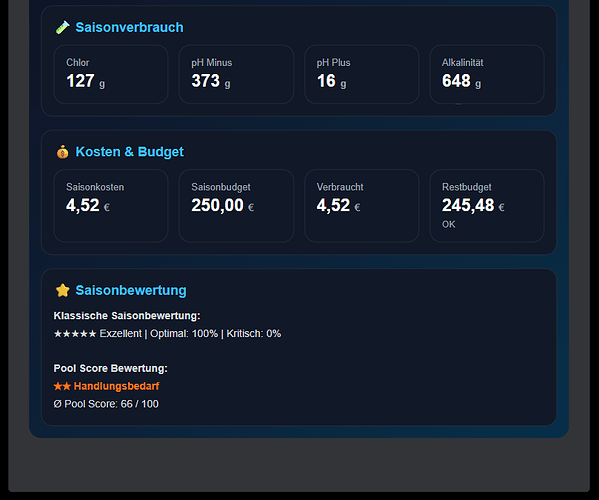Select the Saisonverbrauch section heading
The width and height of the screenshot is (599, 500).
click(130, 28)
